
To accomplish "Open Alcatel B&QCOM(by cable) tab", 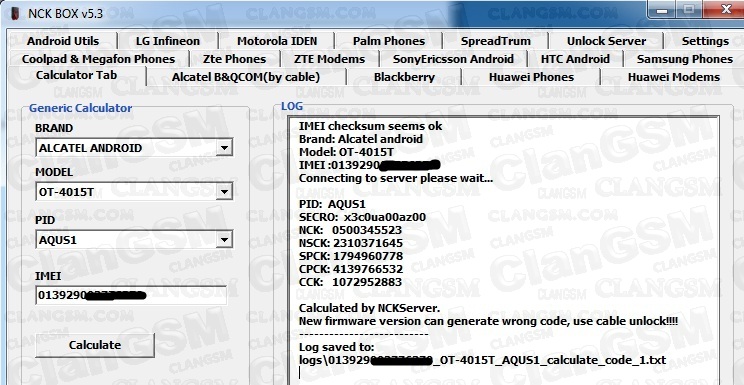I will click(246, 77).
